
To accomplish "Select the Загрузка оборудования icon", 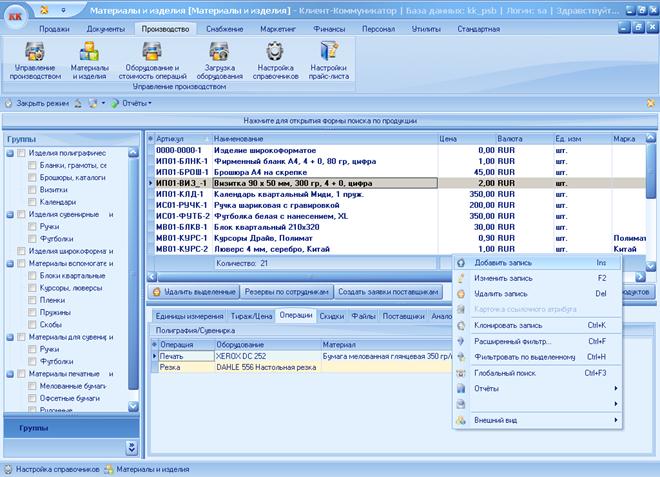I will (219, 52).
